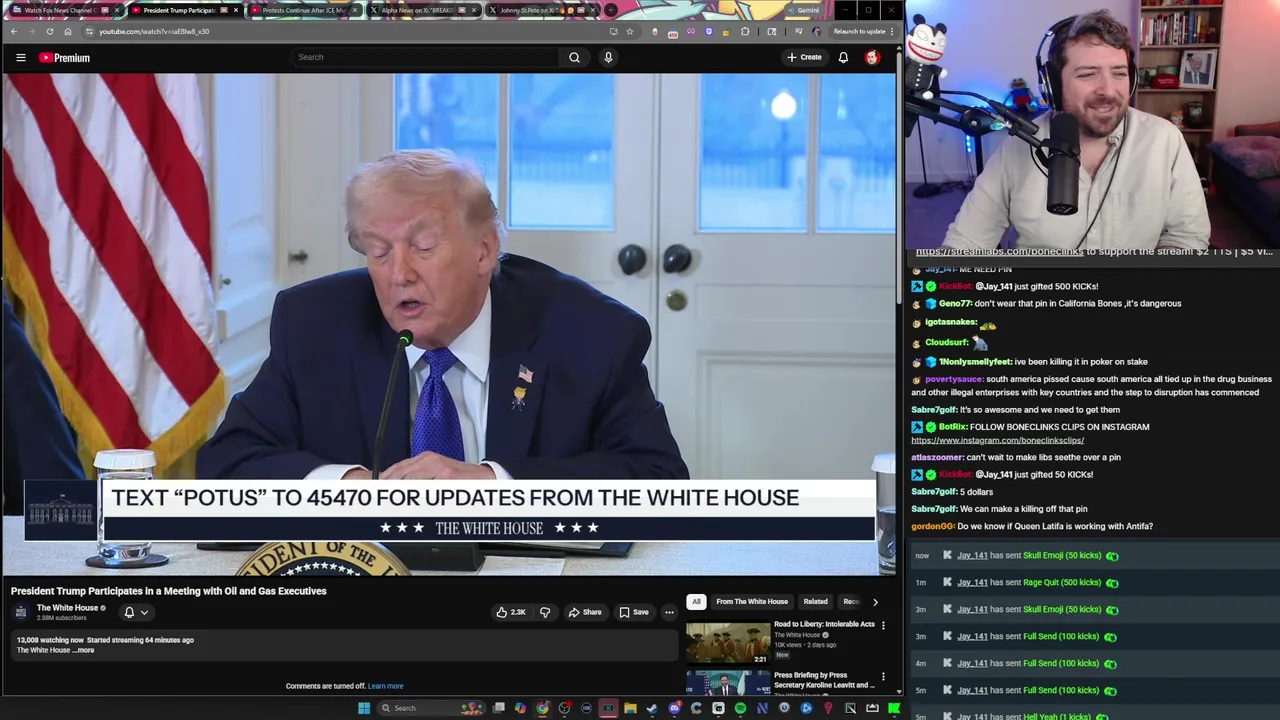The height and width of the screenshot is (720, 1280).
Task: Open the Press Briefing video thumbnail
Action: [x=727, y=682]
